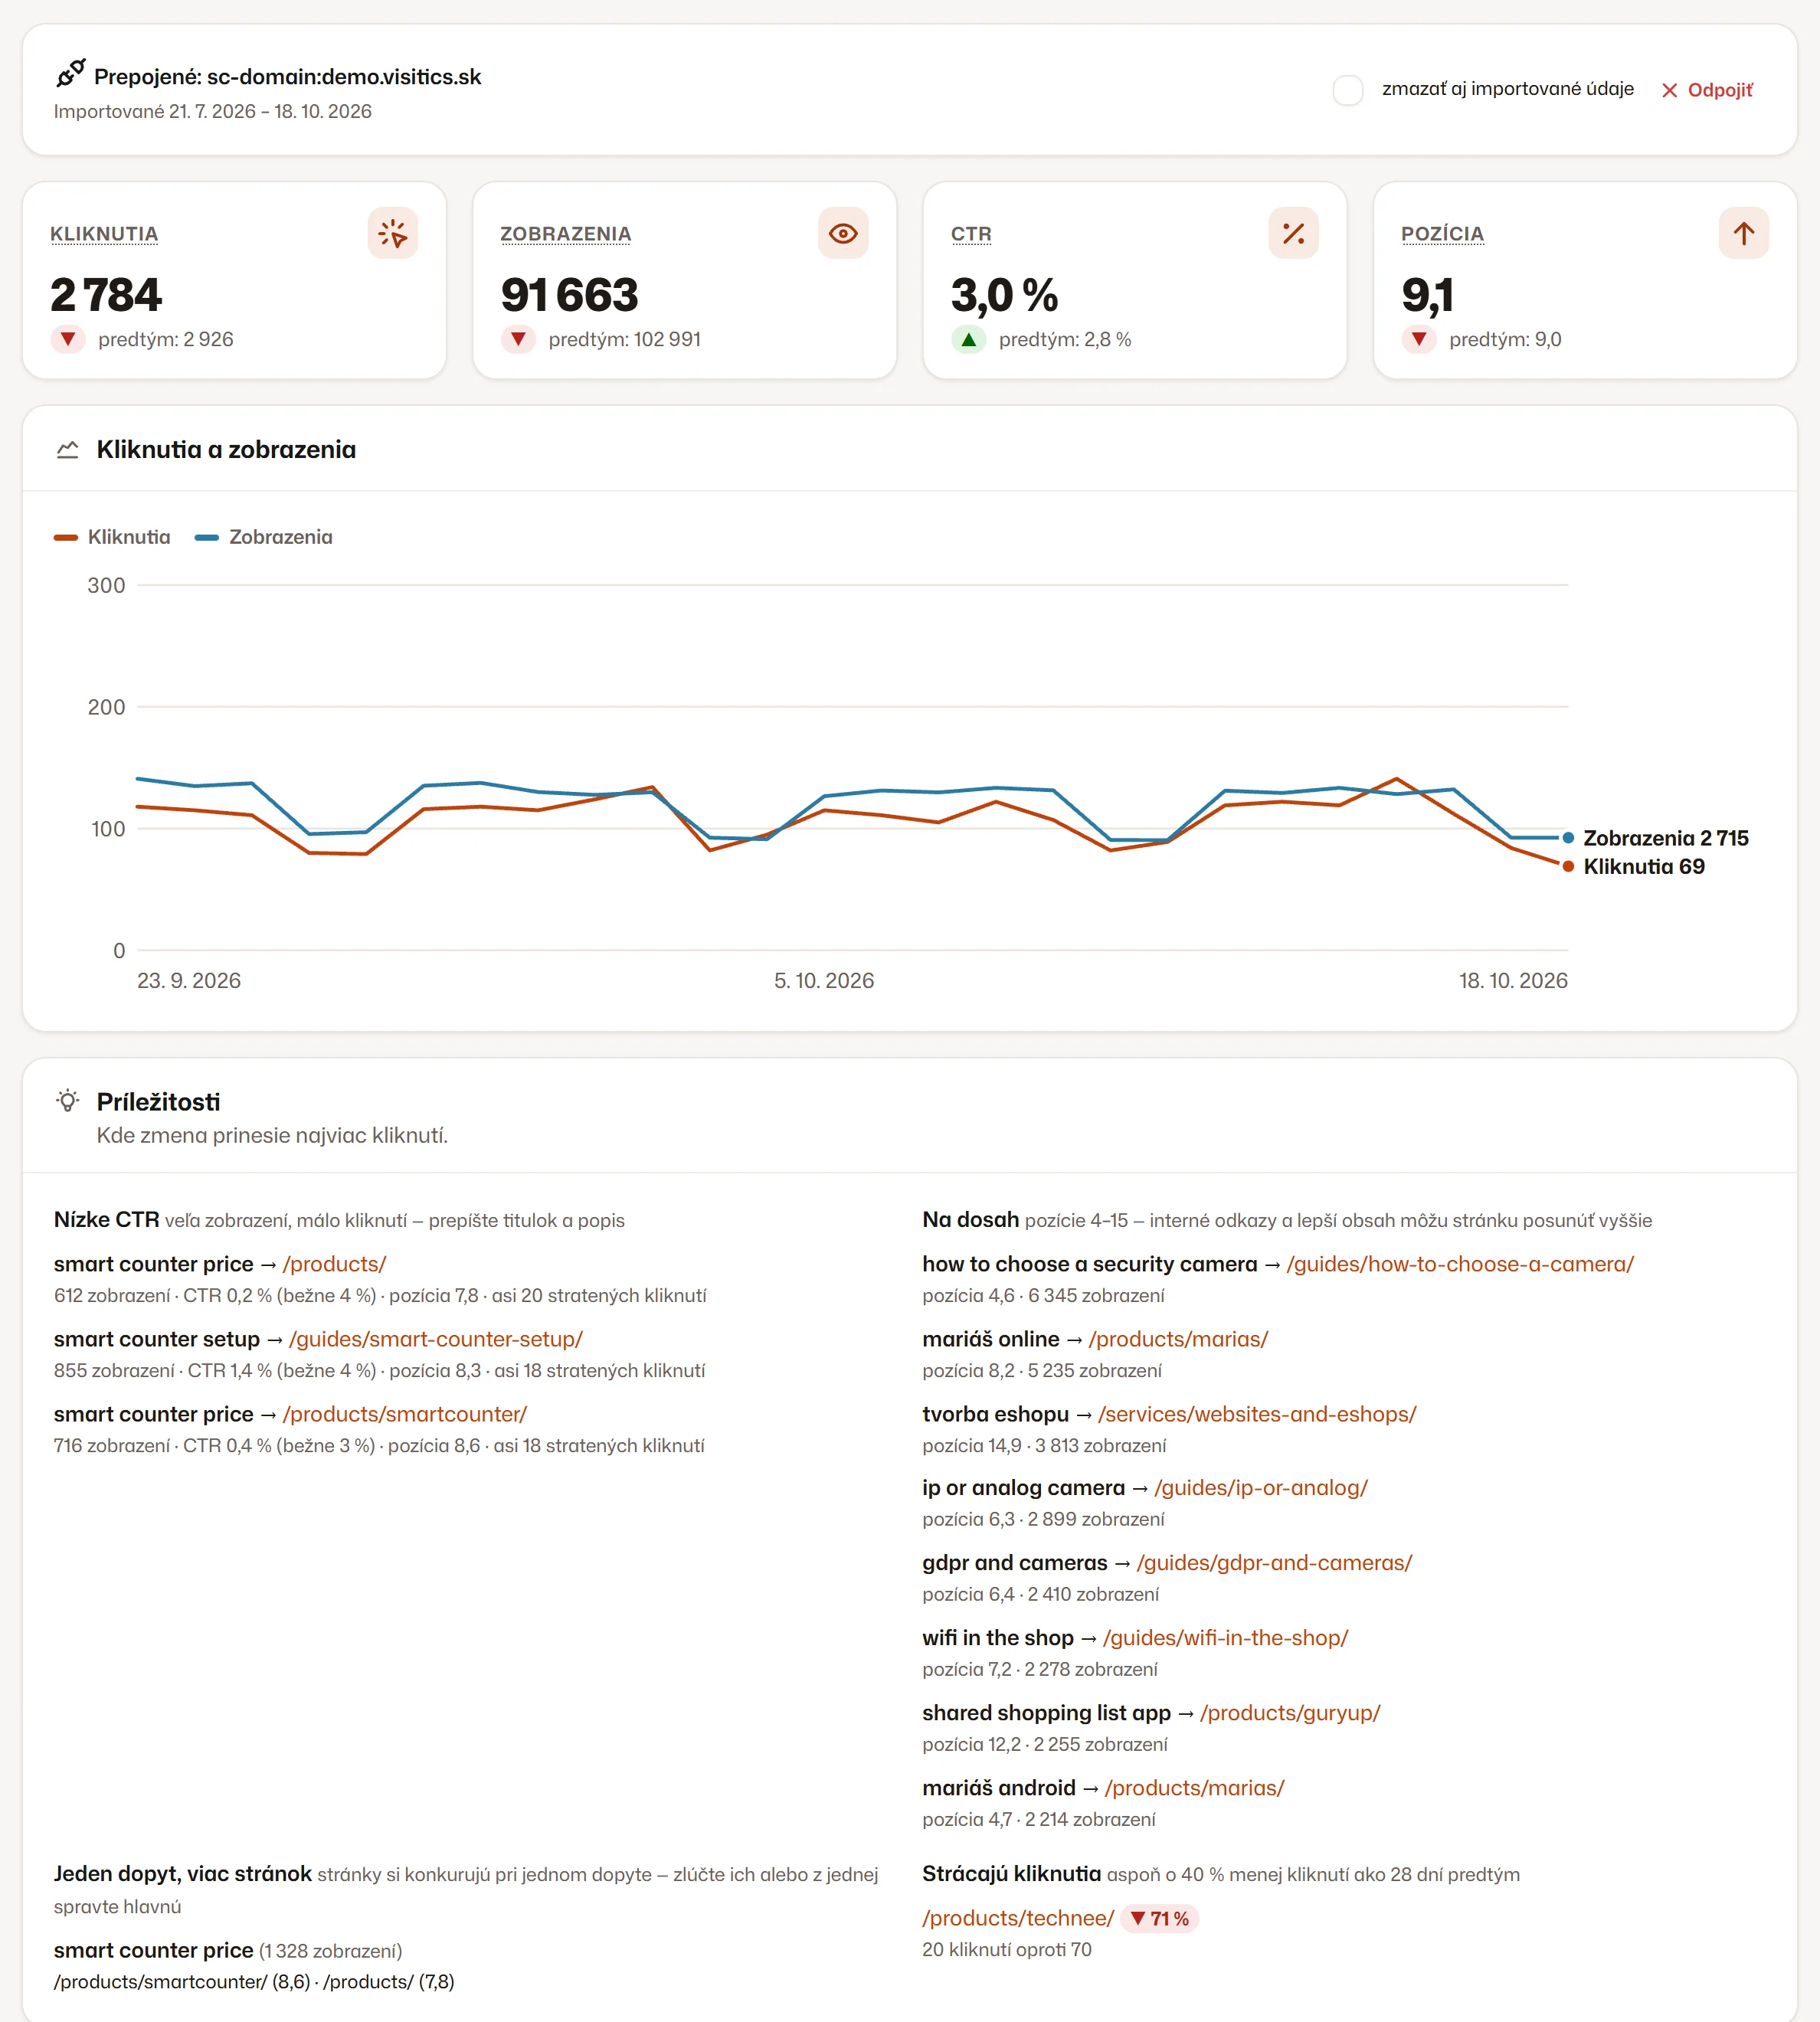Click the up-arrow icon in Pozícia card
This screenshot has width=1820, height=2022.
click(1744, 234)
